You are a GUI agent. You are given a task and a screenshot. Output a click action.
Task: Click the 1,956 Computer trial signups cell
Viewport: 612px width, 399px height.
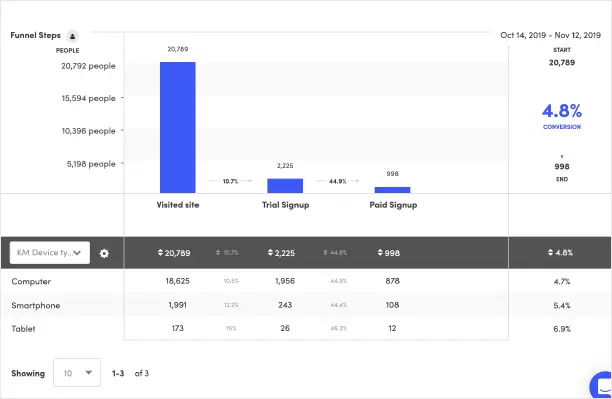pyautogui.click(x=285, y=281)
